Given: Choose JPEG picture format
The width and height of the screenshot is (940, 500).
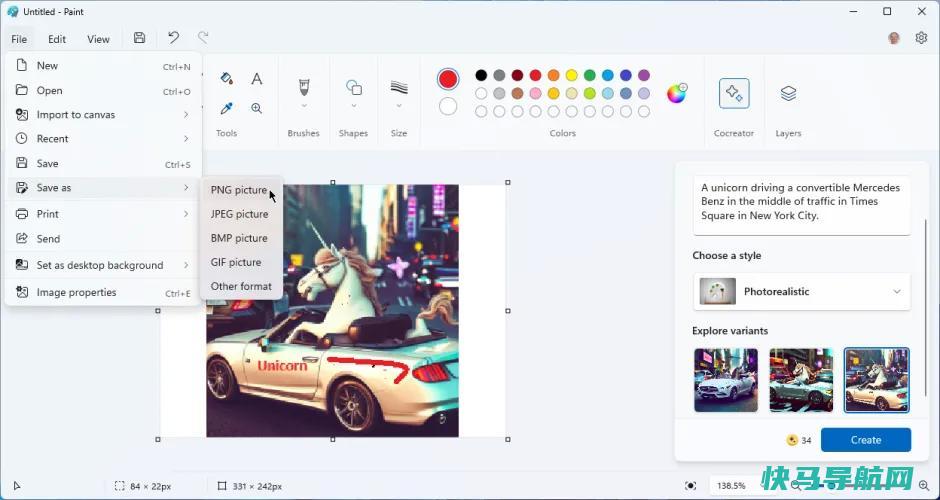Looking at the screenshot, I should point(241,214).
